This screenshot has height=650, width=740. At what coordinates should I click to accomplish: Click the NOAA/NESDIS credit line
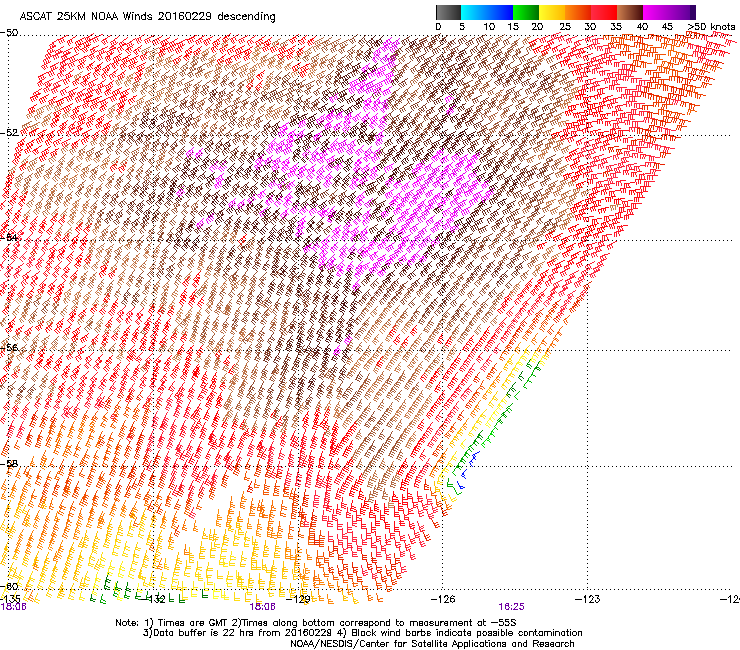click(432, 643)
